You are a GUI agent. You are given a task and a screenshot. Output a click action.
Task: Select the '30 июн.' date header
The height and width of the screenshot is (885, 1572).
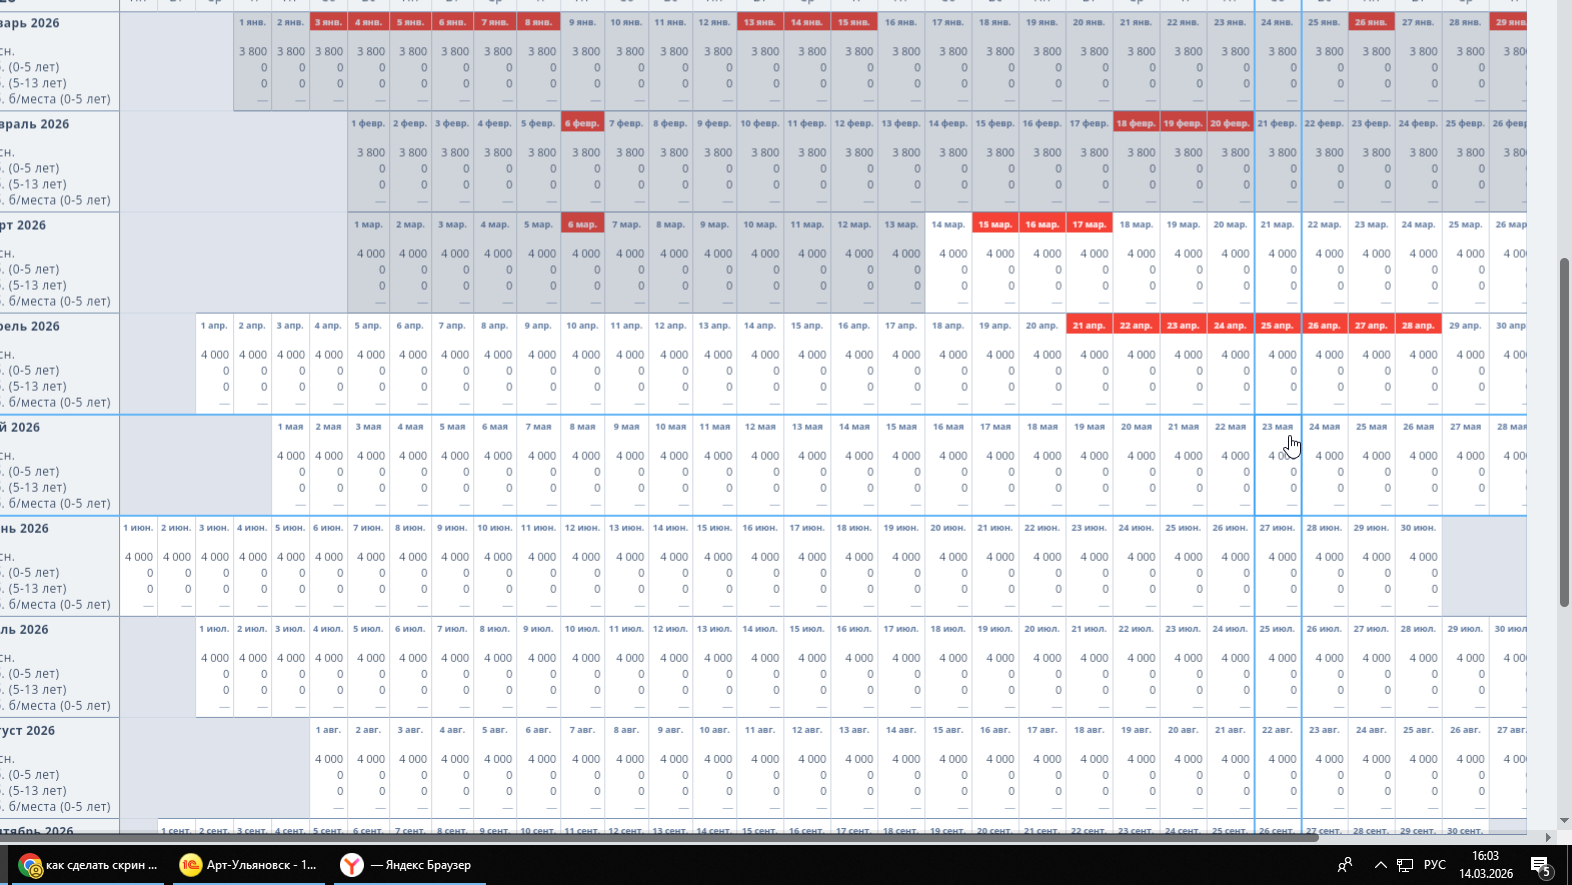(x=1418, y=527)
